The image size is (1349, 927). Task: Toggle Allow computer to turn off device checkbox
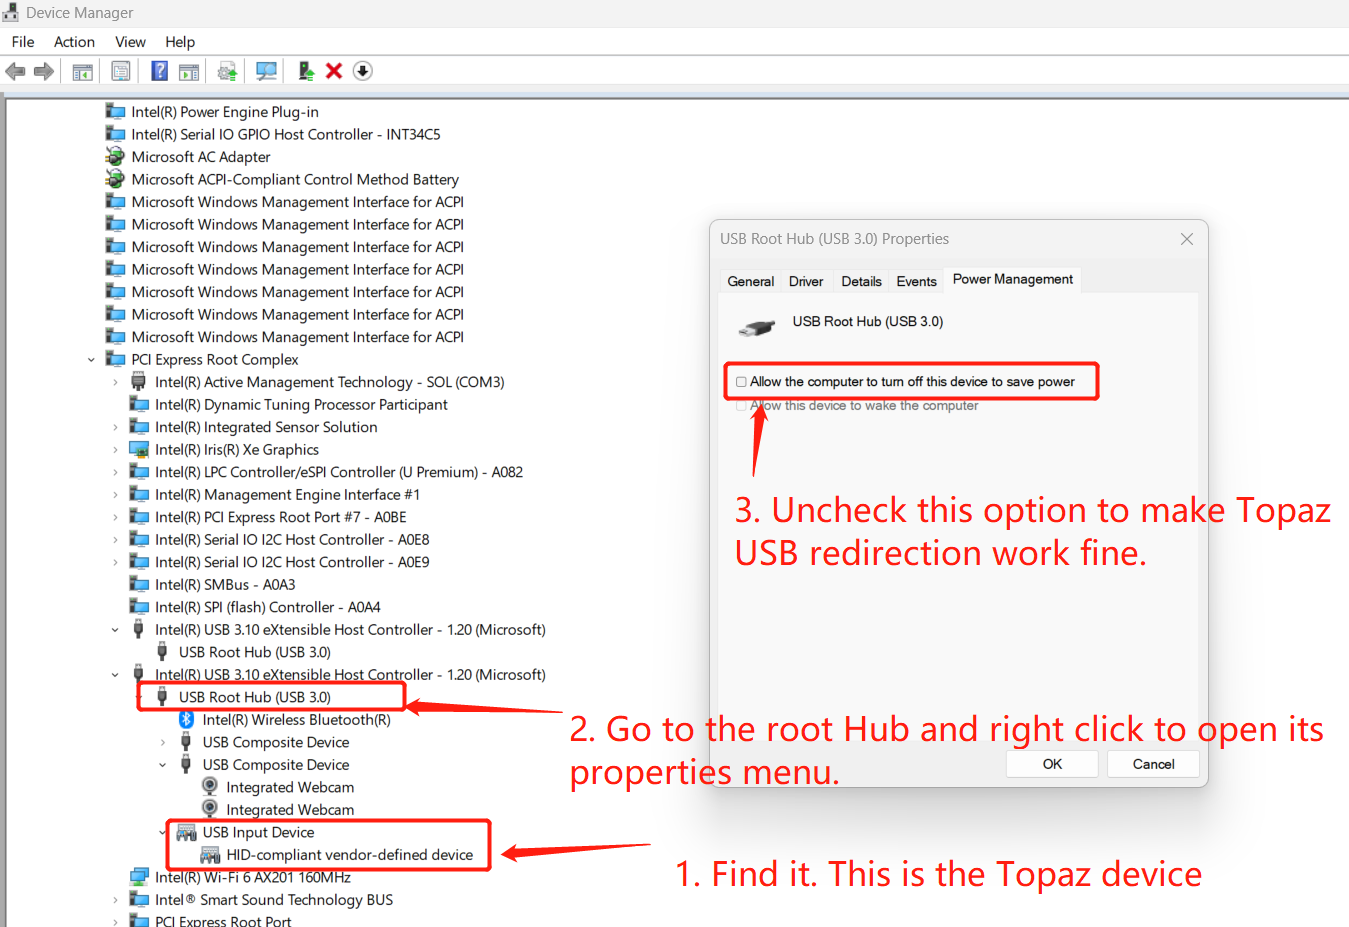click(x=741, y=382)
